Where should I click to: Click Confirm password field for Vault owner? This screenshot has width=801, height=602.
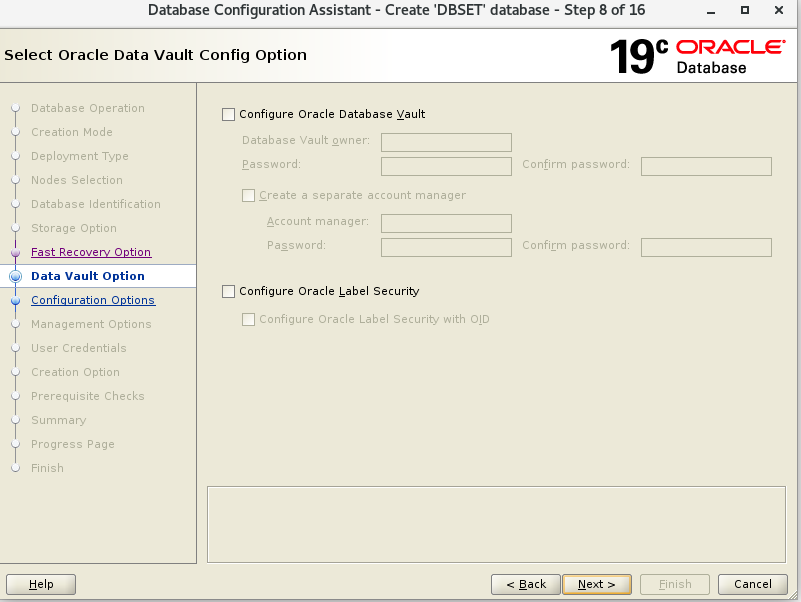[x=706, y=166]
